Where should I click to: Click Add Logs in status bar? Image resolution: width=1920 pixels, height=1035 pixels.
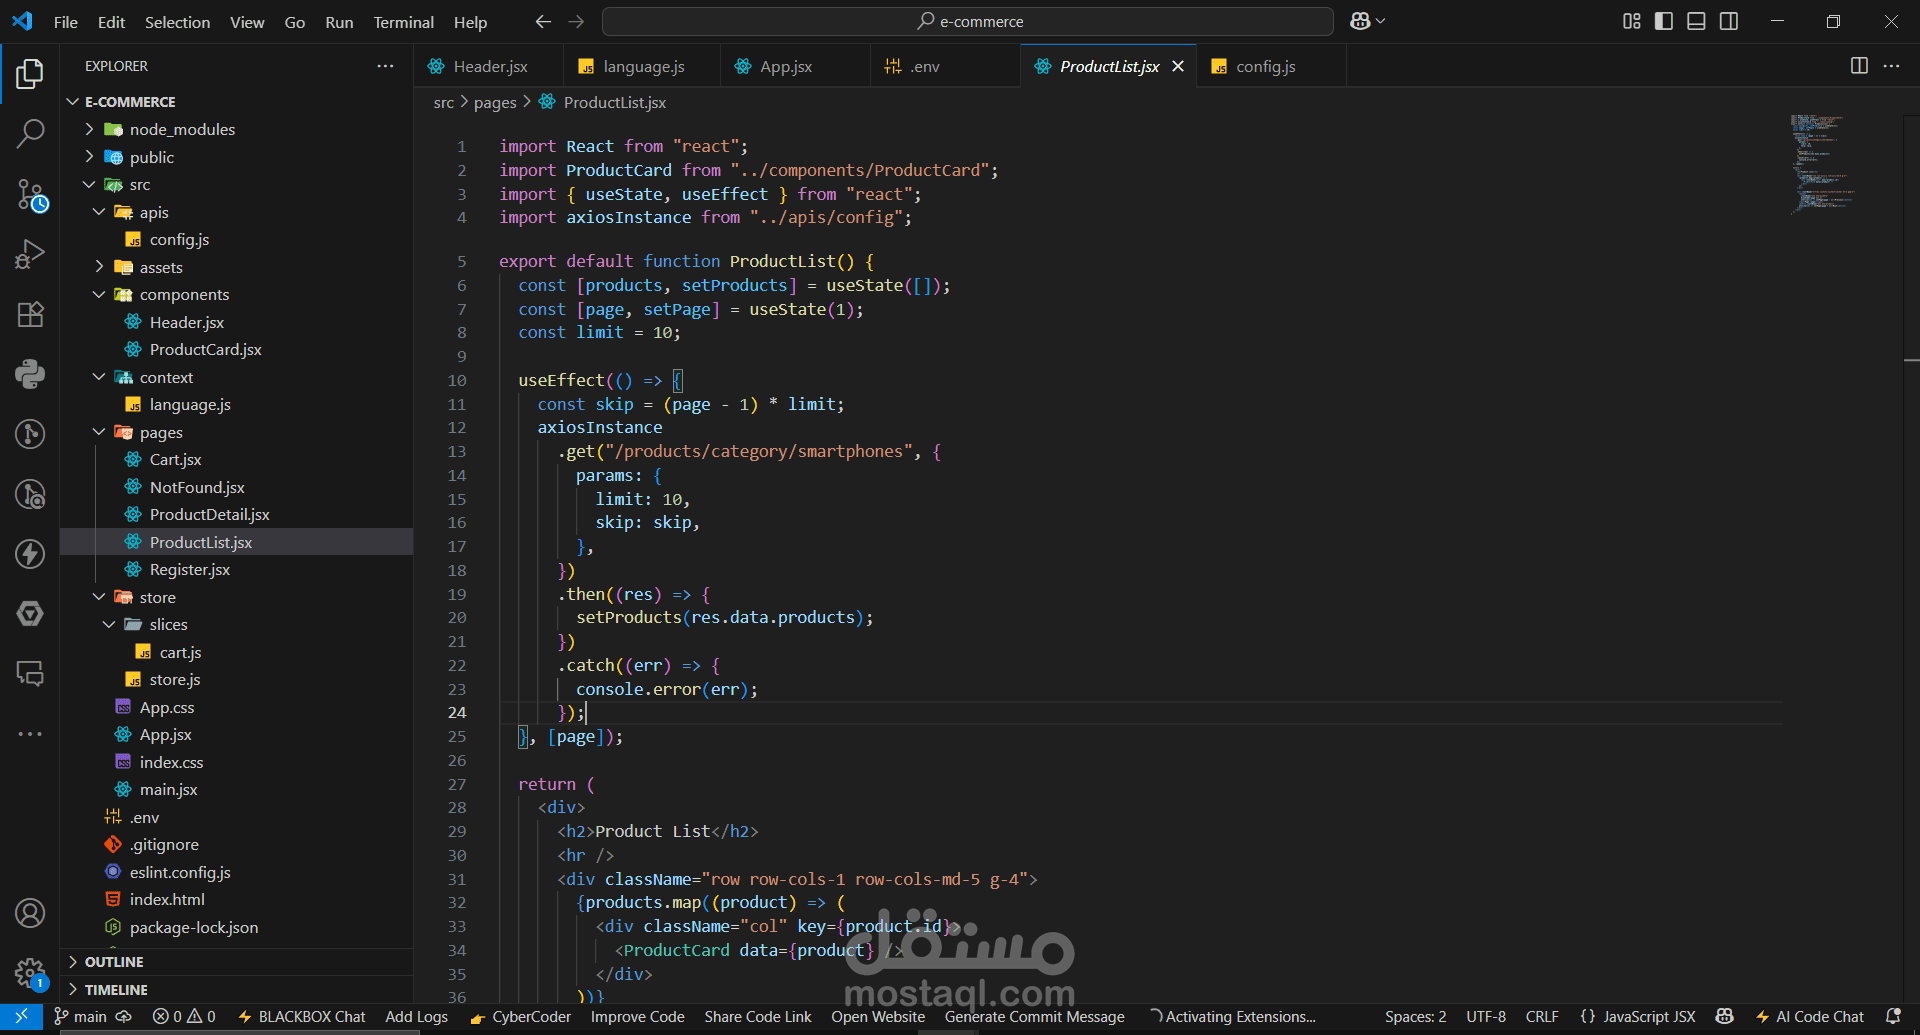coord(416,1016)
